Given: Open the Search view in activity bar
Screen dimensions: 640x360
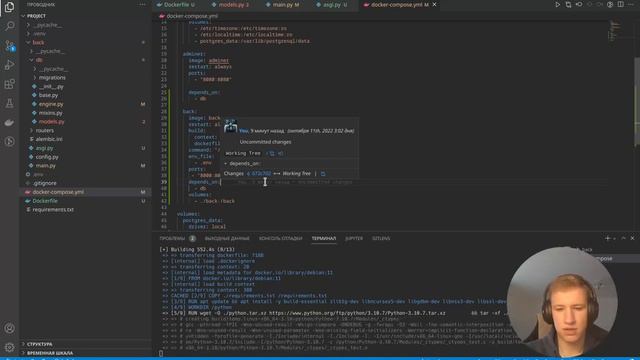Looking at the screenshot, I should (x=9, y=26).
